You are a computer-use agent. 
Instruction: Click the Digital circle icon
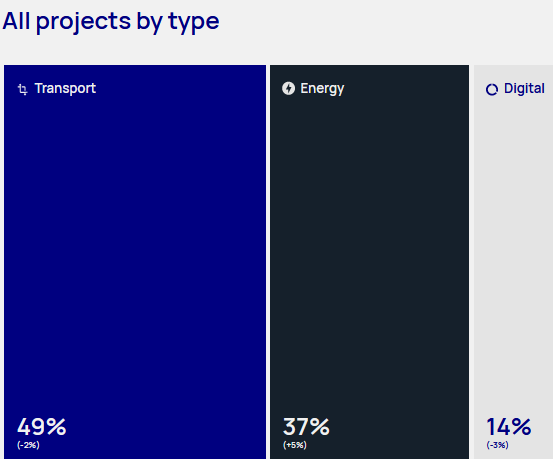pos(492,89)
